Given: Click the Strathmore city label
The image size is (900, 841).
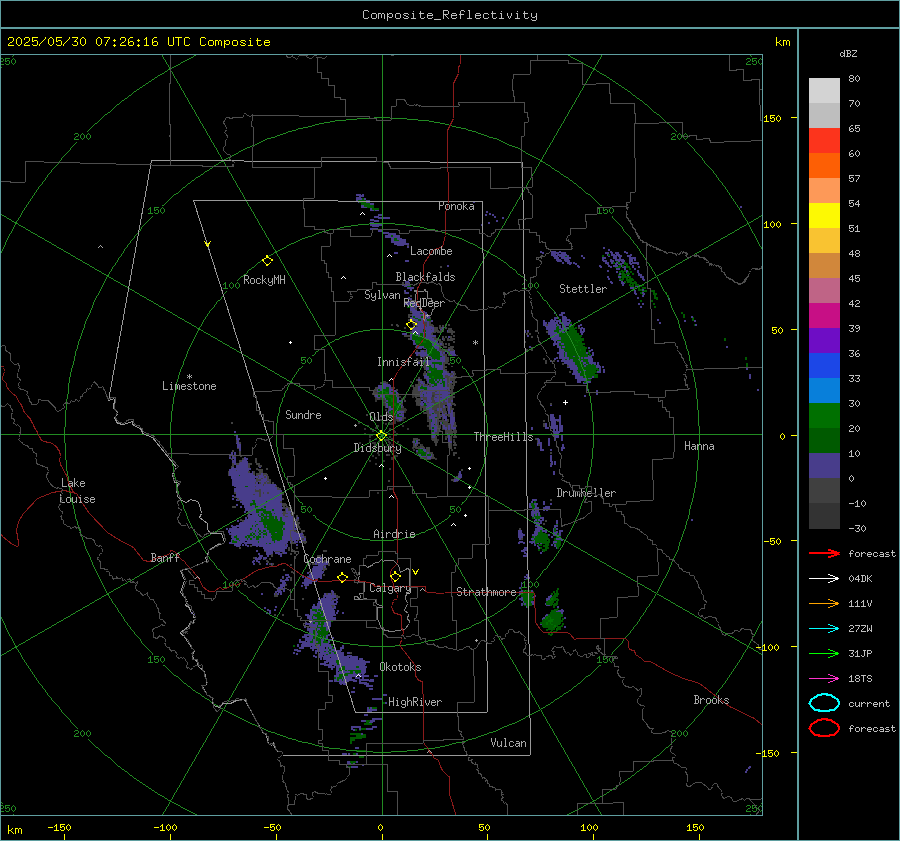Looking at the screenshot, I should click(x=486, y=592).
